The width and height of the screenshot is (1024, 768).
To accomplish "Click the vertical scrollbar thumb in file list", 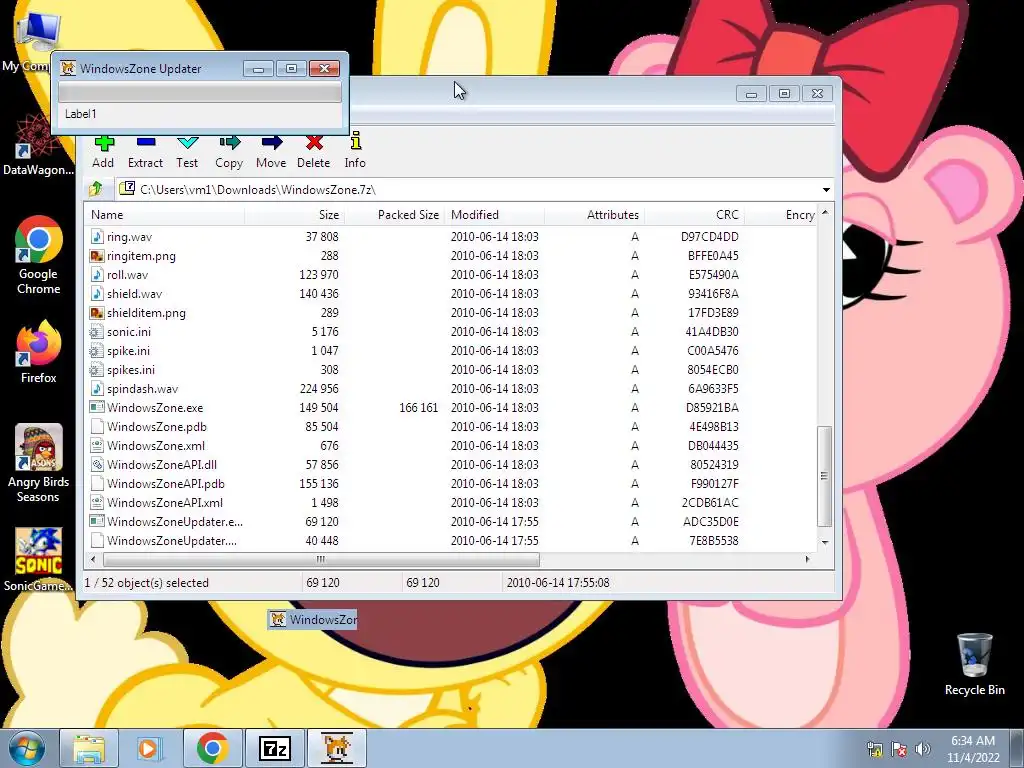I will (825, 476).
